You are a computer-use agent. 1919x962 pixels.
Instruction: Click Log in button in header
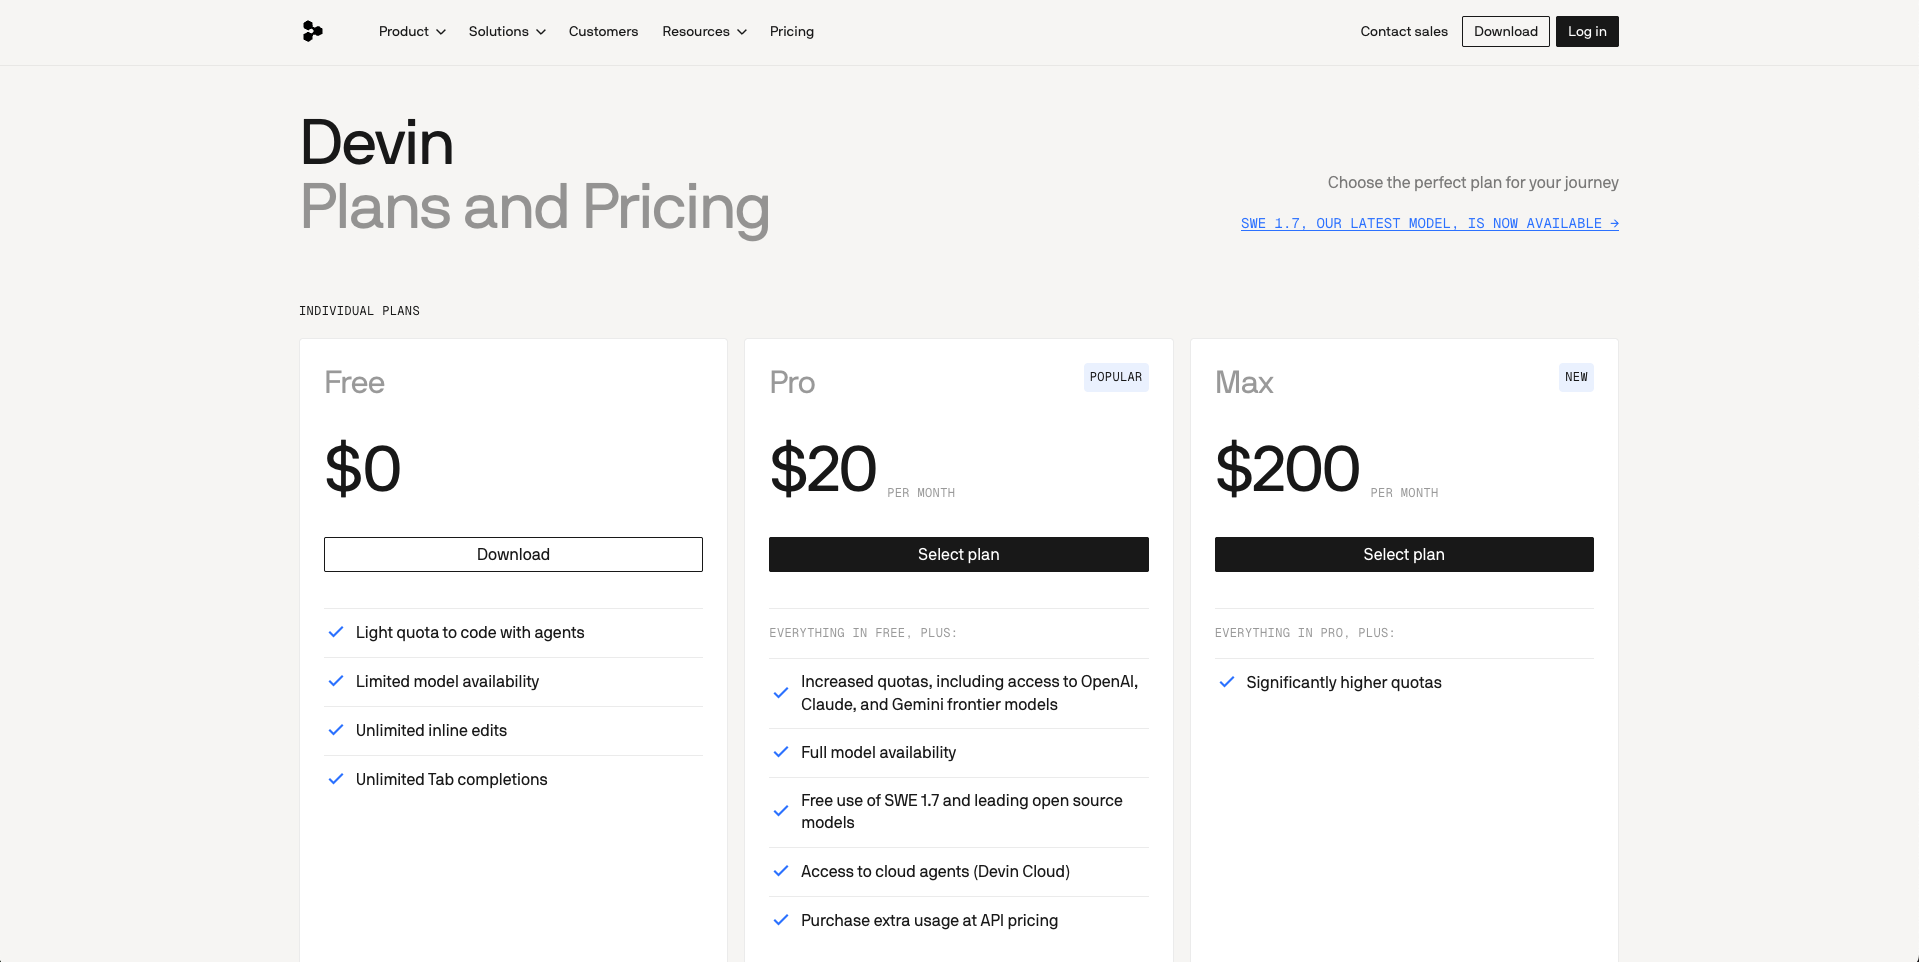tap(1587, 32)
